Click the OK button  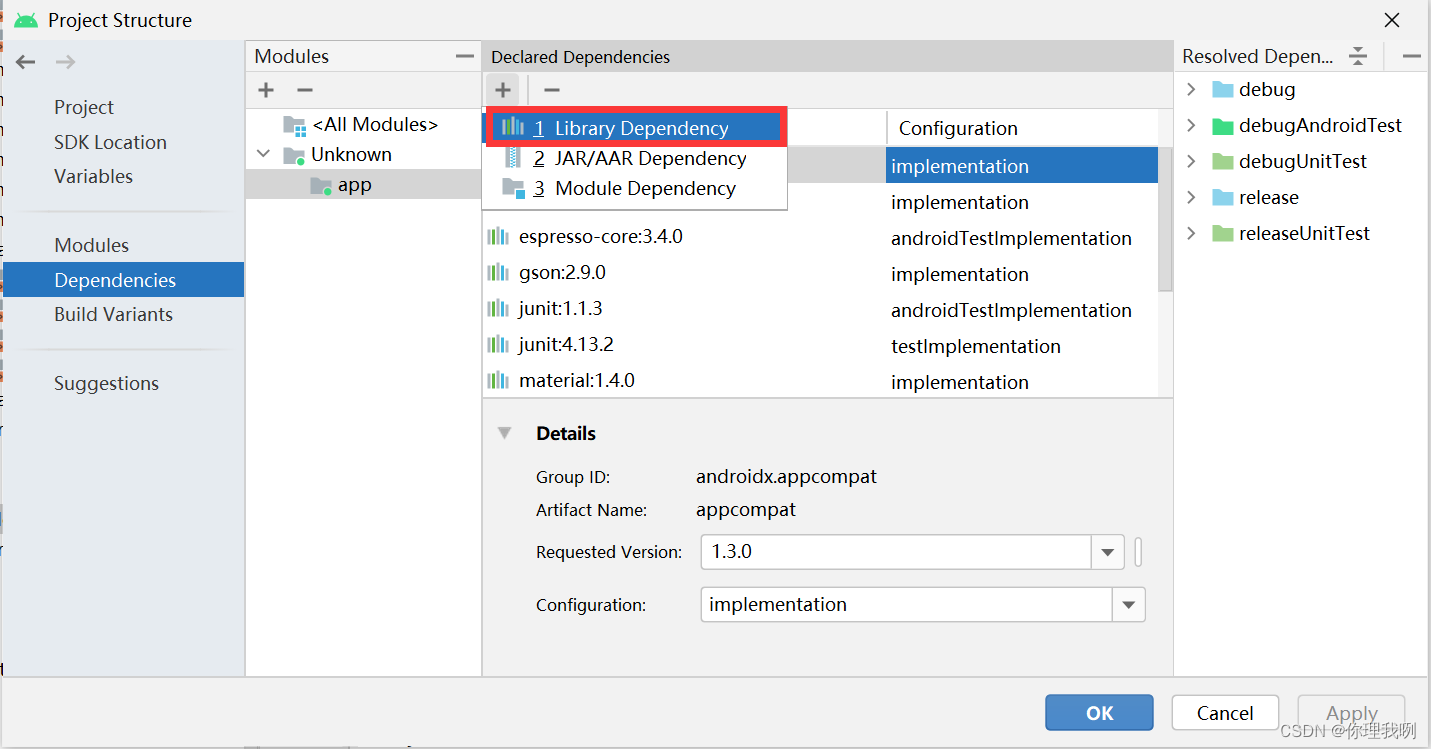click(x=1098, y=712)
